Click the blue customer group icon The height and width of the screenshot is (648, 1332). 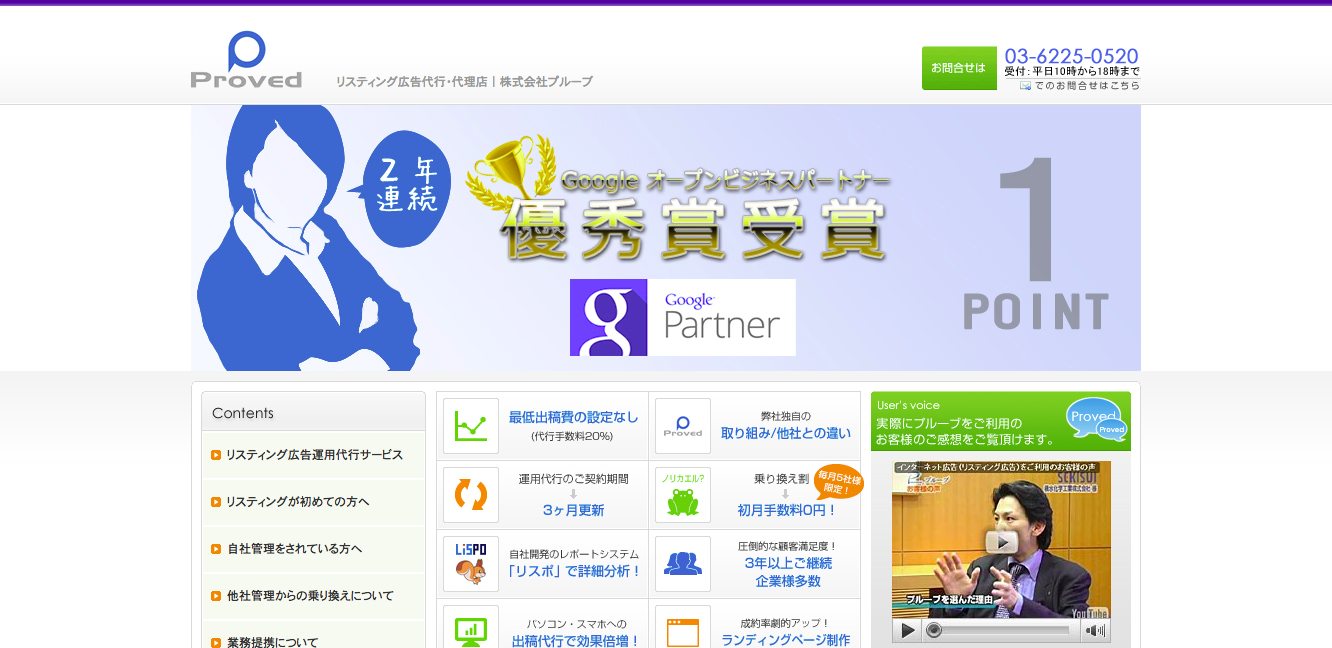682,564
